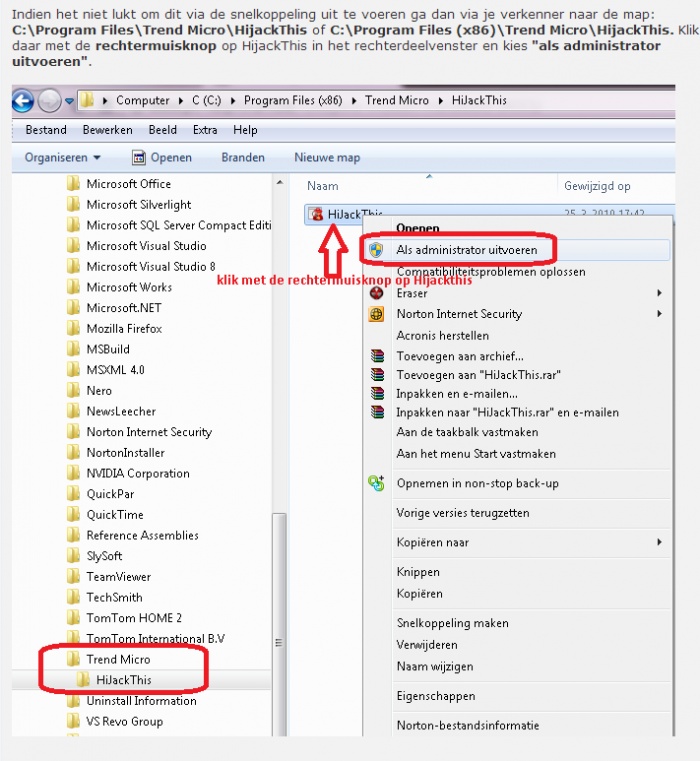
Task: Open the Bewerken menu
Action: click(x=107, y=130)
